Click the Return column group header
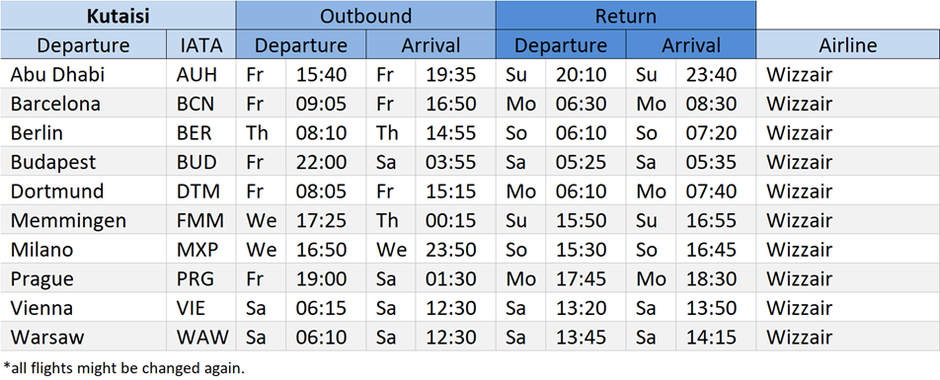Image resolution: width=940 pixels, height=380 pixels. [x=626, y=16]
